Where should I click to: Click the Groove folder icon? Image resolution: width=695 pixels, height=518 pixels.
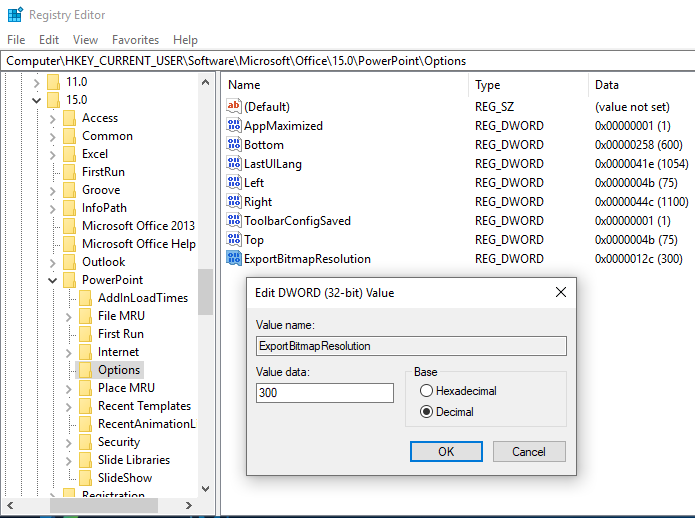[x=69, y=190]
